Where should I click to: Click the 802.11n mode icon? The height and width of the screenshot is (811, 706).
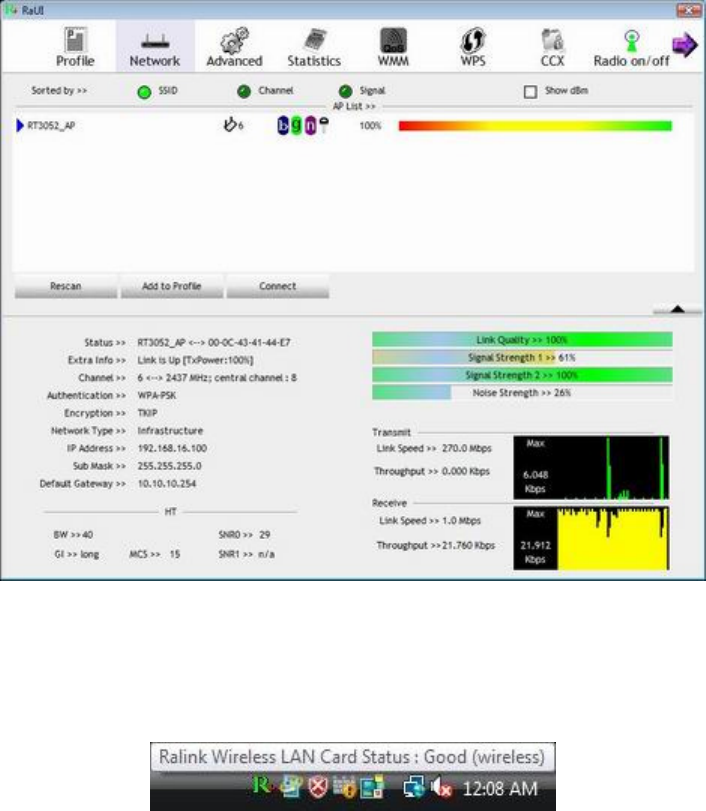coord(310,125)
